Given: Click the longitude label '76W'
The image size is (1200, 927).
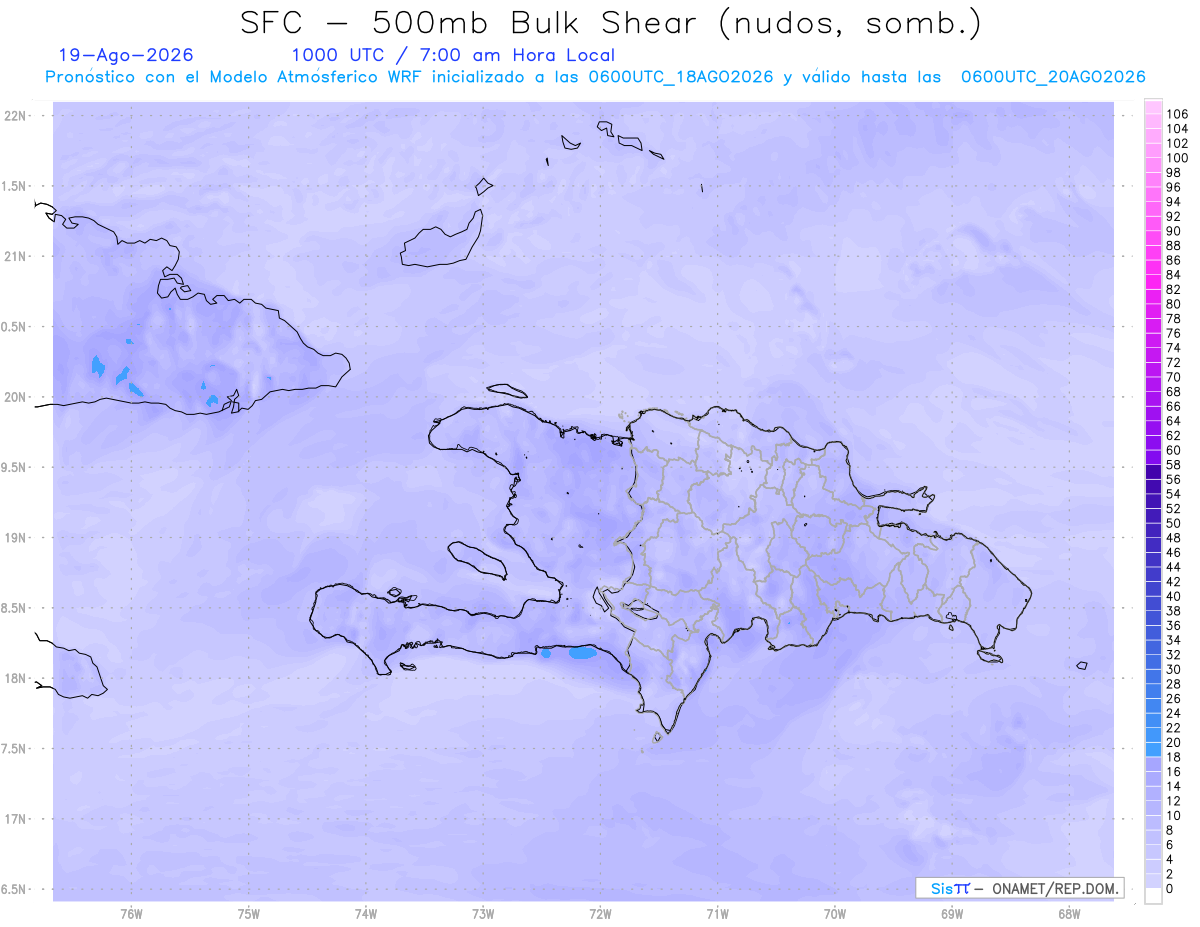Looking at the screenshot, I should pos(131,913).
